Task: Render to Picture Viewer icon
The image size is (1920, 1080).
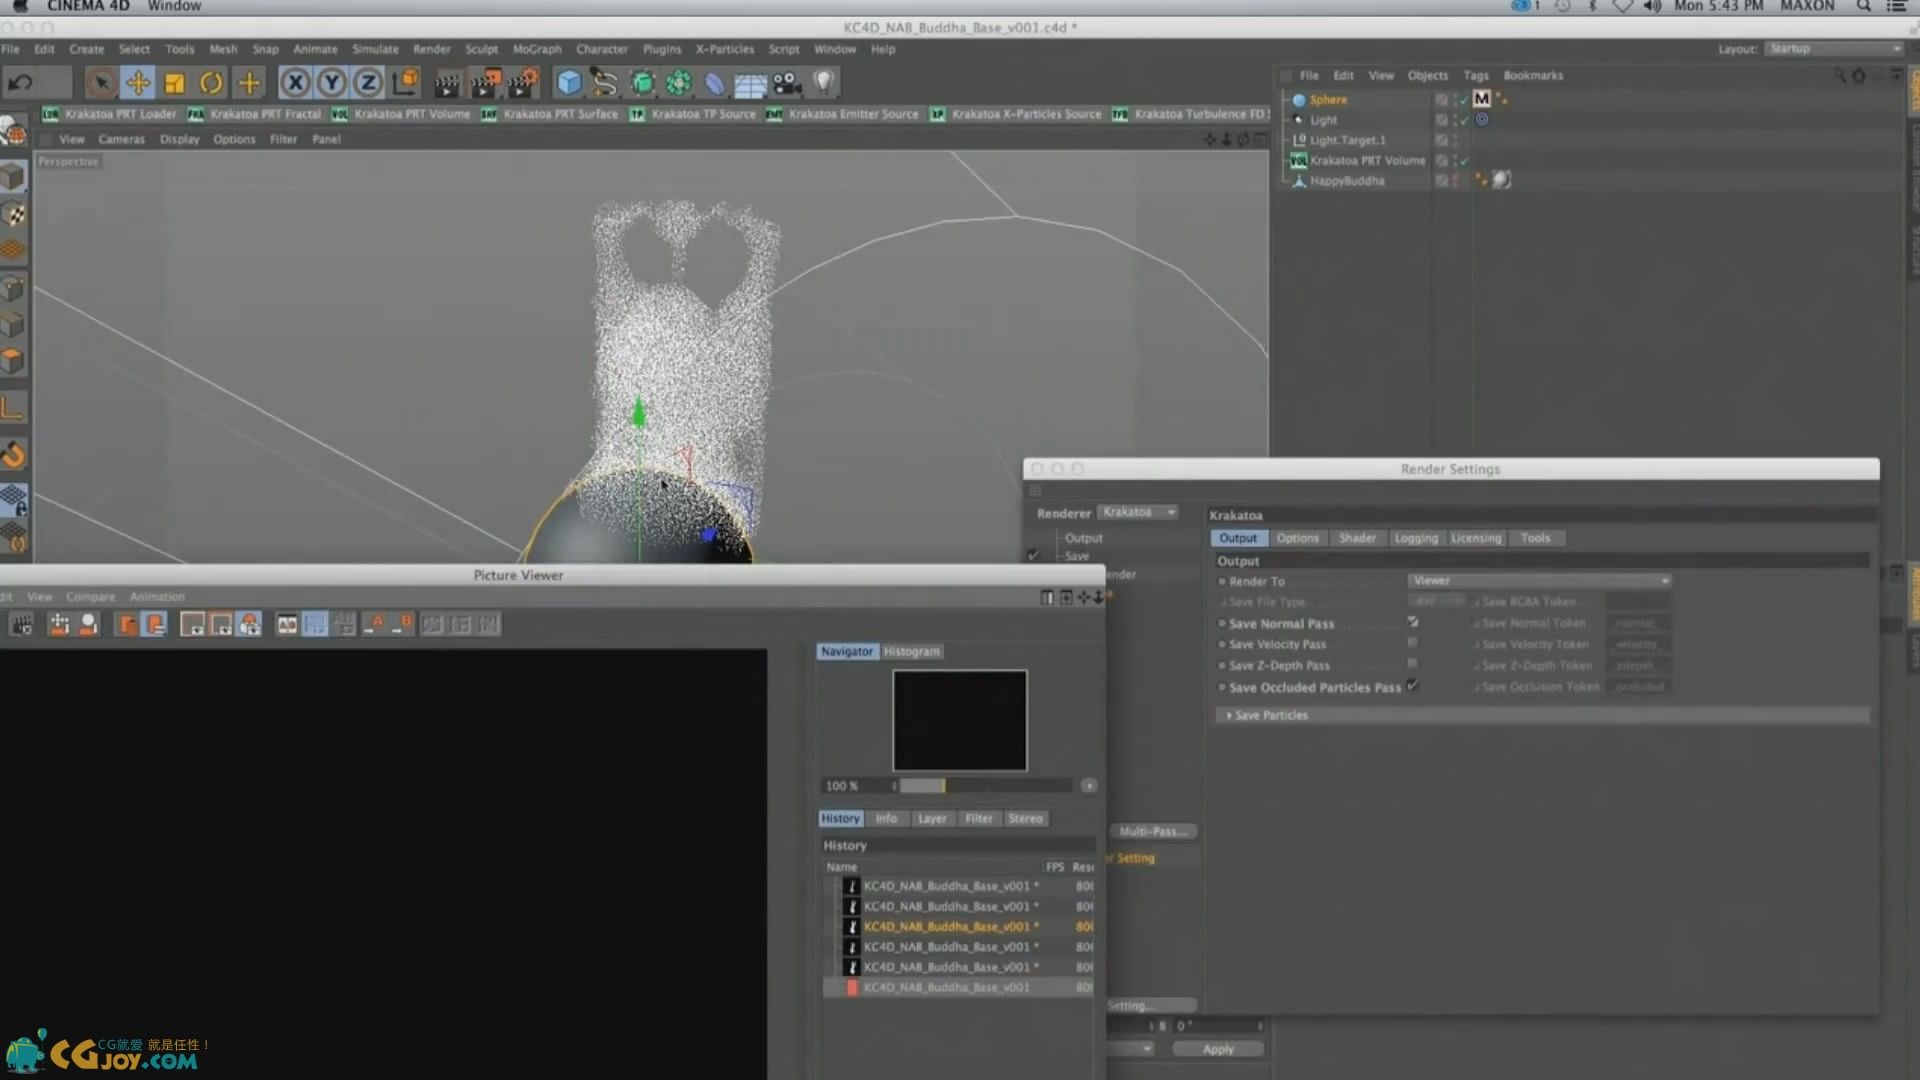Action: click(x=485, y=83)
